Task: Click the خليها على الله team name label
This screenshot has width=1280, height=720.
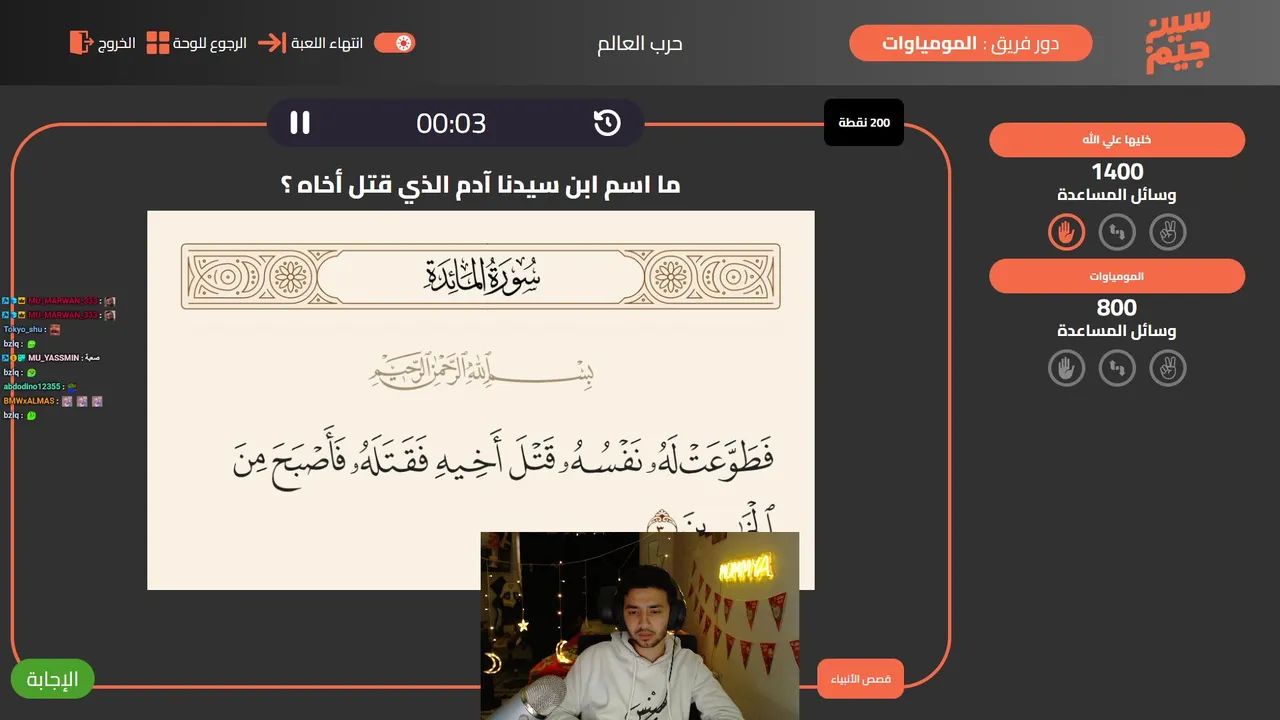Action: pyautogui.click(x=1117, y=140)
